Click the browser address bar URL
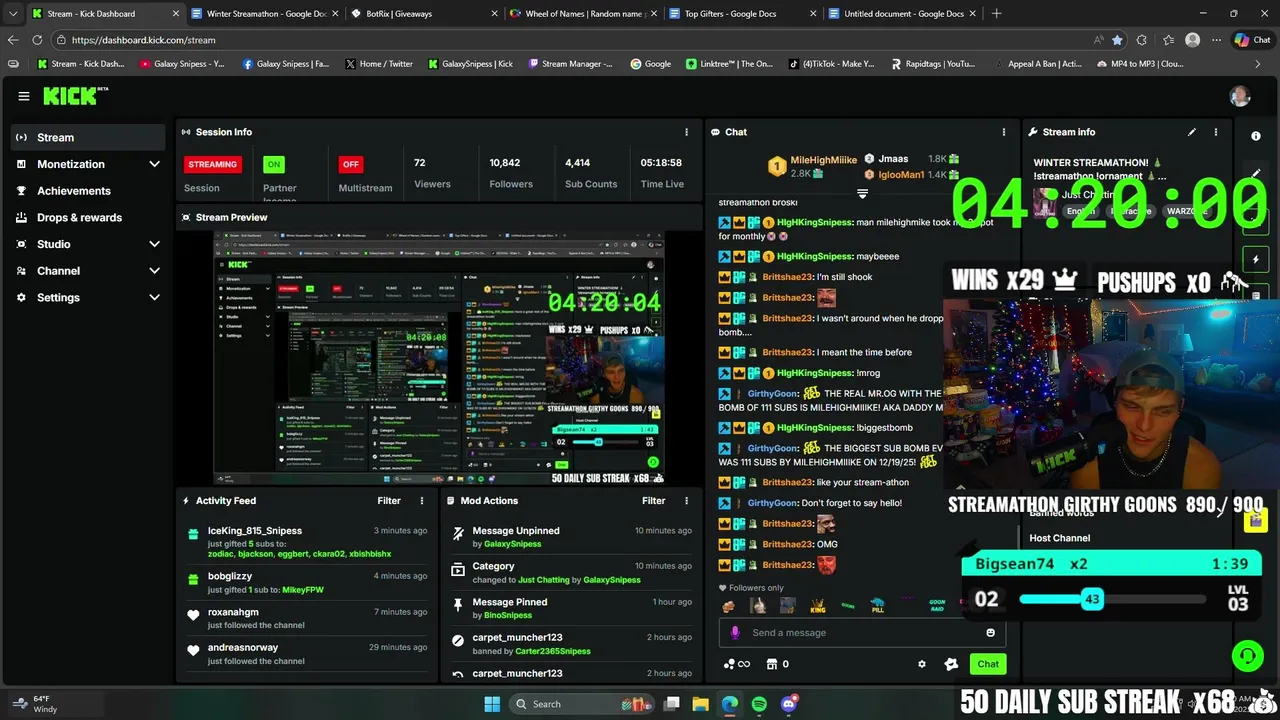 point(144,40)
